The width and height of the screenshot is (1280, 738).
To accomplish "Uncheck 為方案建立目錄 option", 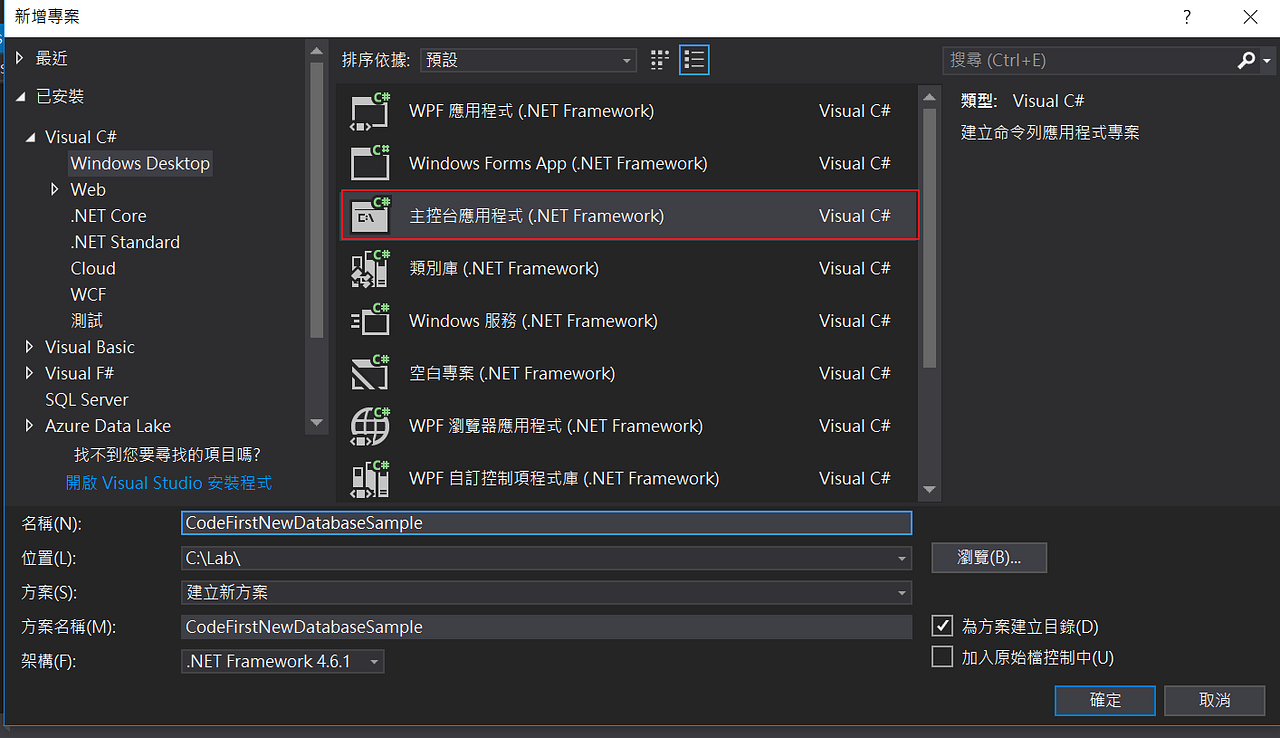I will point(941,625).
